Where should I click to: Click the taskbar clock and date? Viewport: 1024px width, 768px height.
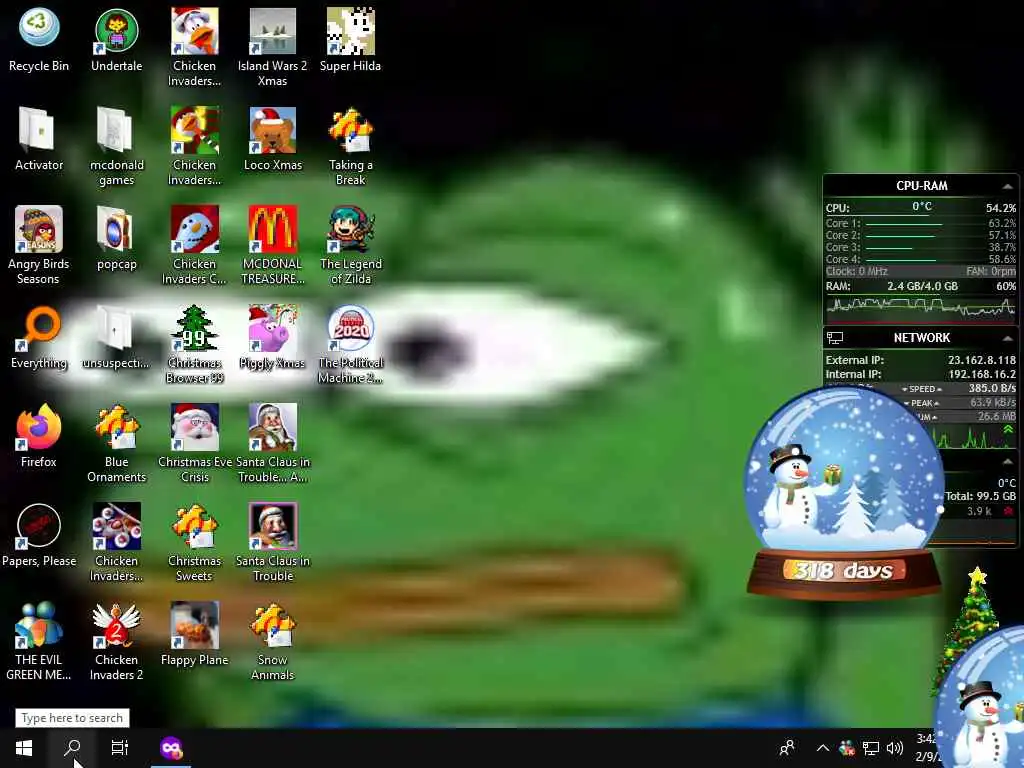point(926,748)
